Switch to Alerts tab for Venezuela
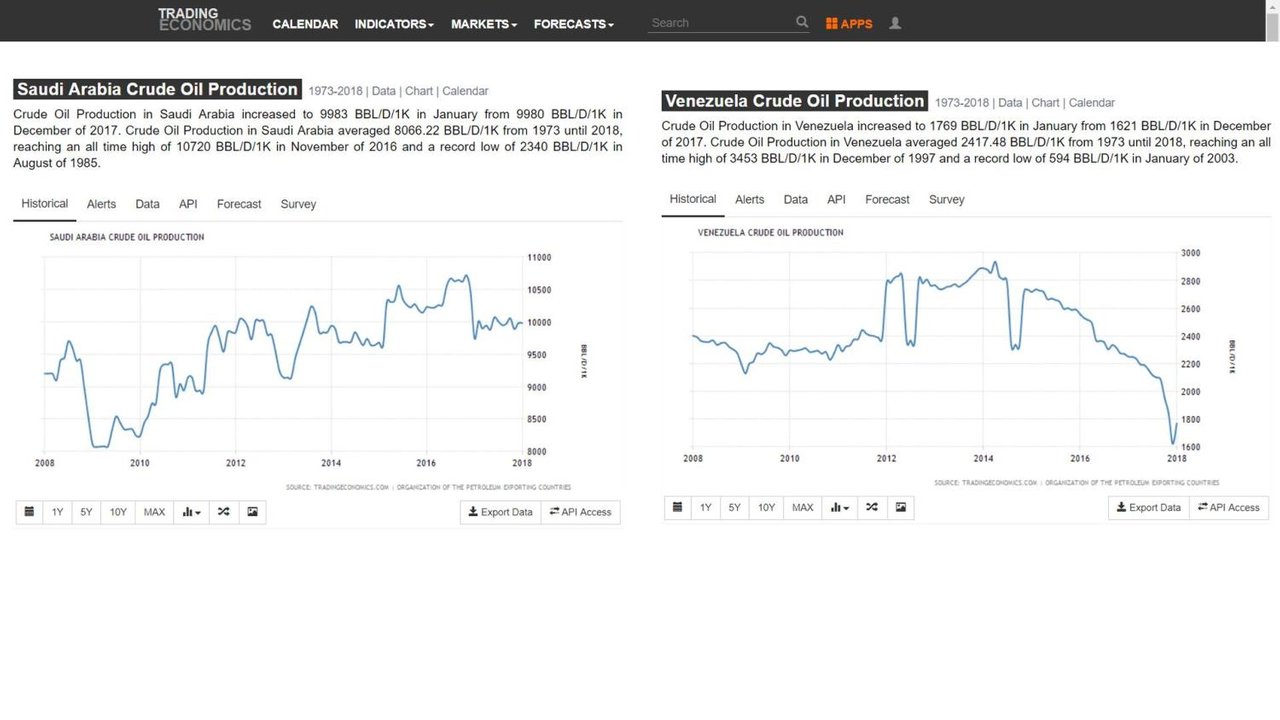Image resolution: width=1280 pixels, height=720 pixels. point(750,200)
